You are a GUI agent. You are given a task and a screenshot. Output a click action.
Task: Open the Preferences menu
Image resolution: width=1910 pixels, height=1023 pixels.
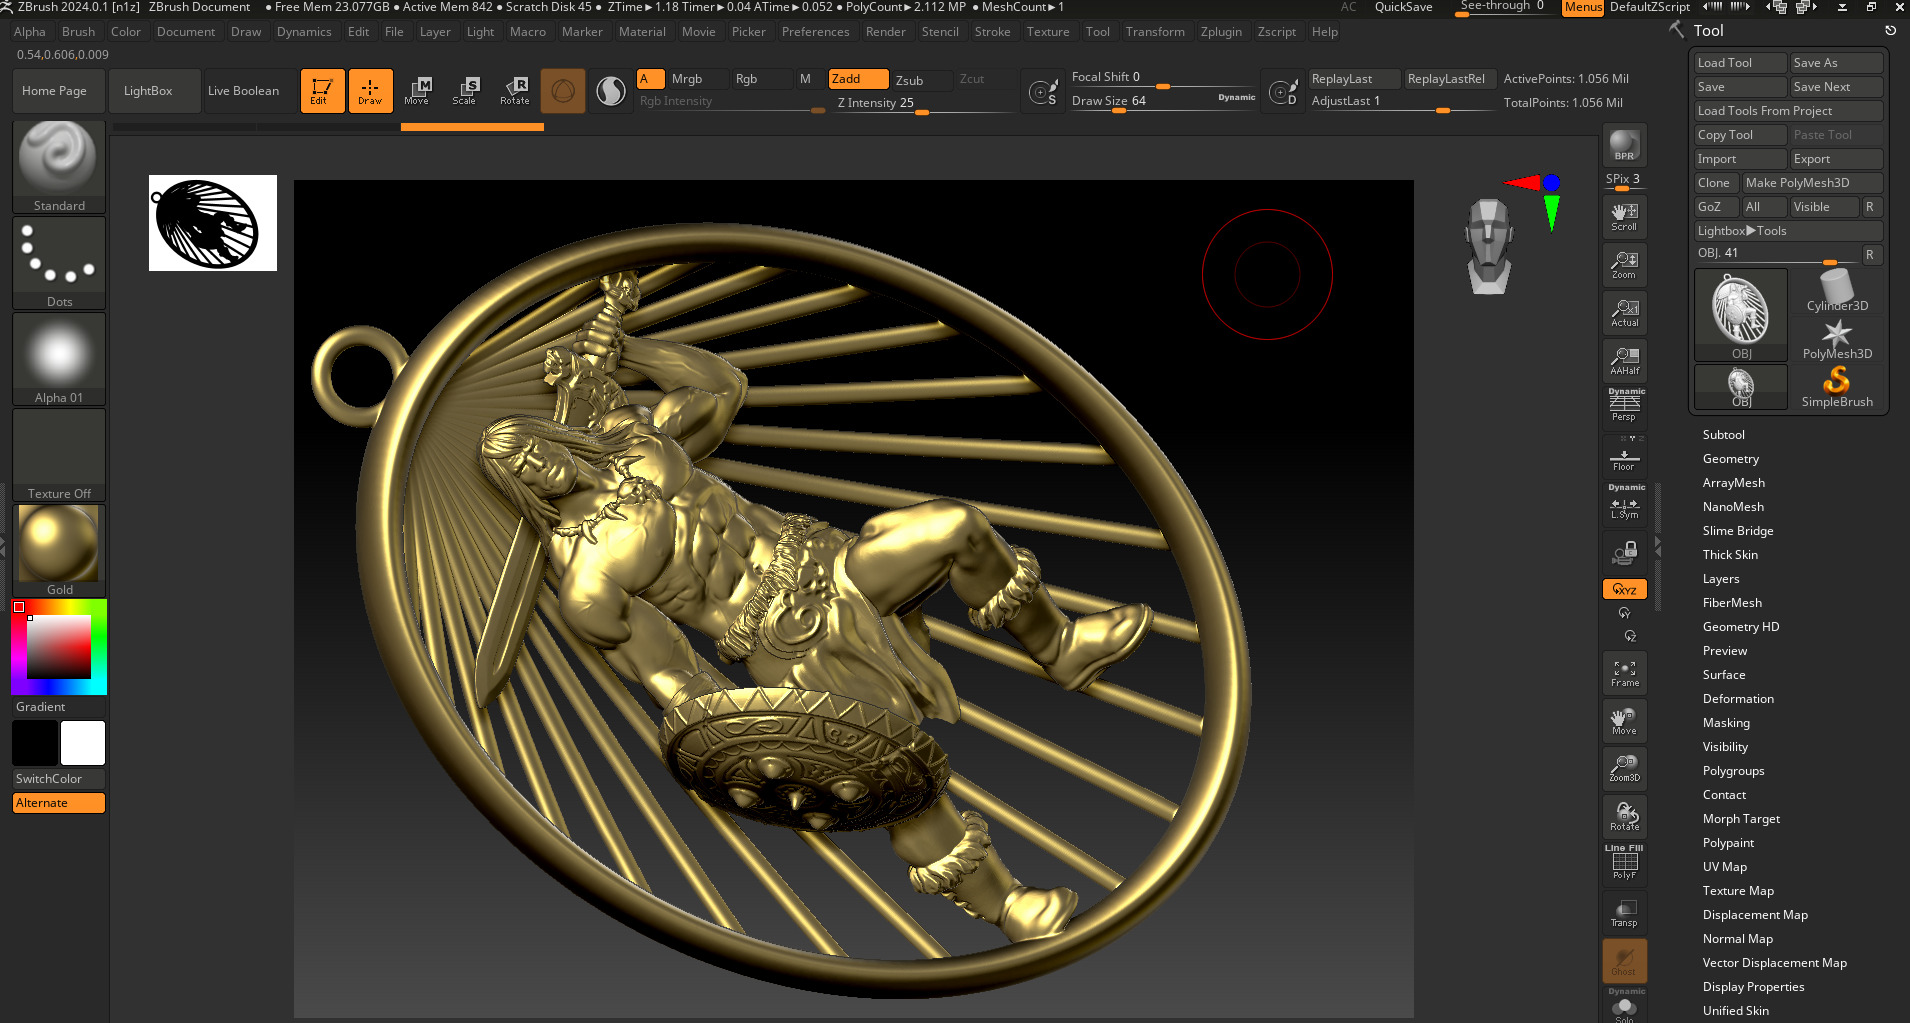pyautogui.click(x=815, y=32)
